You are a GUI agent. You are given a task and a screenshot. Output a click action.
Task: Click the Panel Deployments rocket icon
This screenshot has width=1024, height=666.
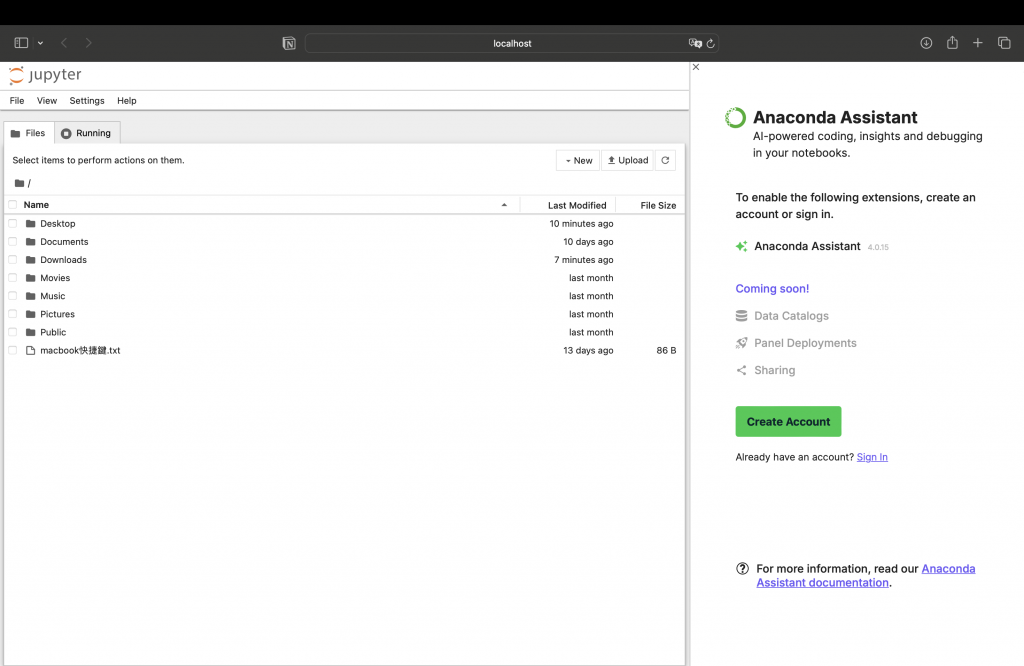pyautogui.click(x=741, y=343)
